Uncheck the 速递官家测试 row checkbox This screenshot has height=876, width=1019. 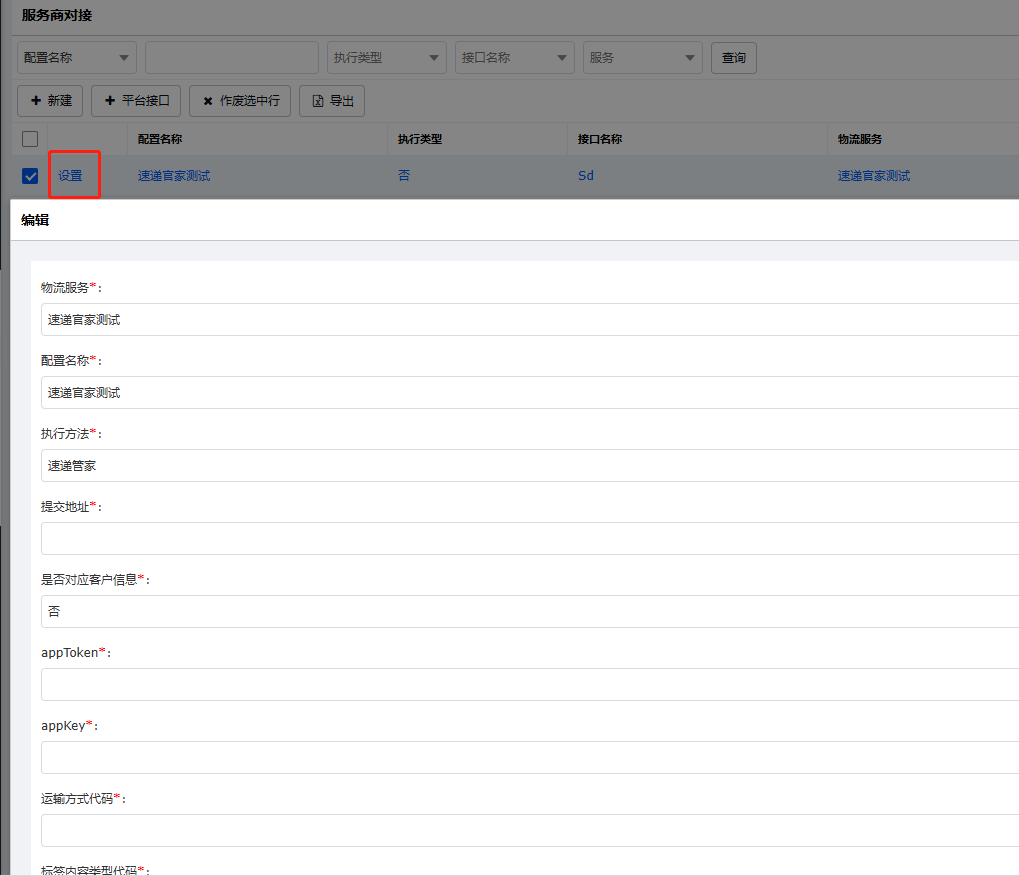30,176
